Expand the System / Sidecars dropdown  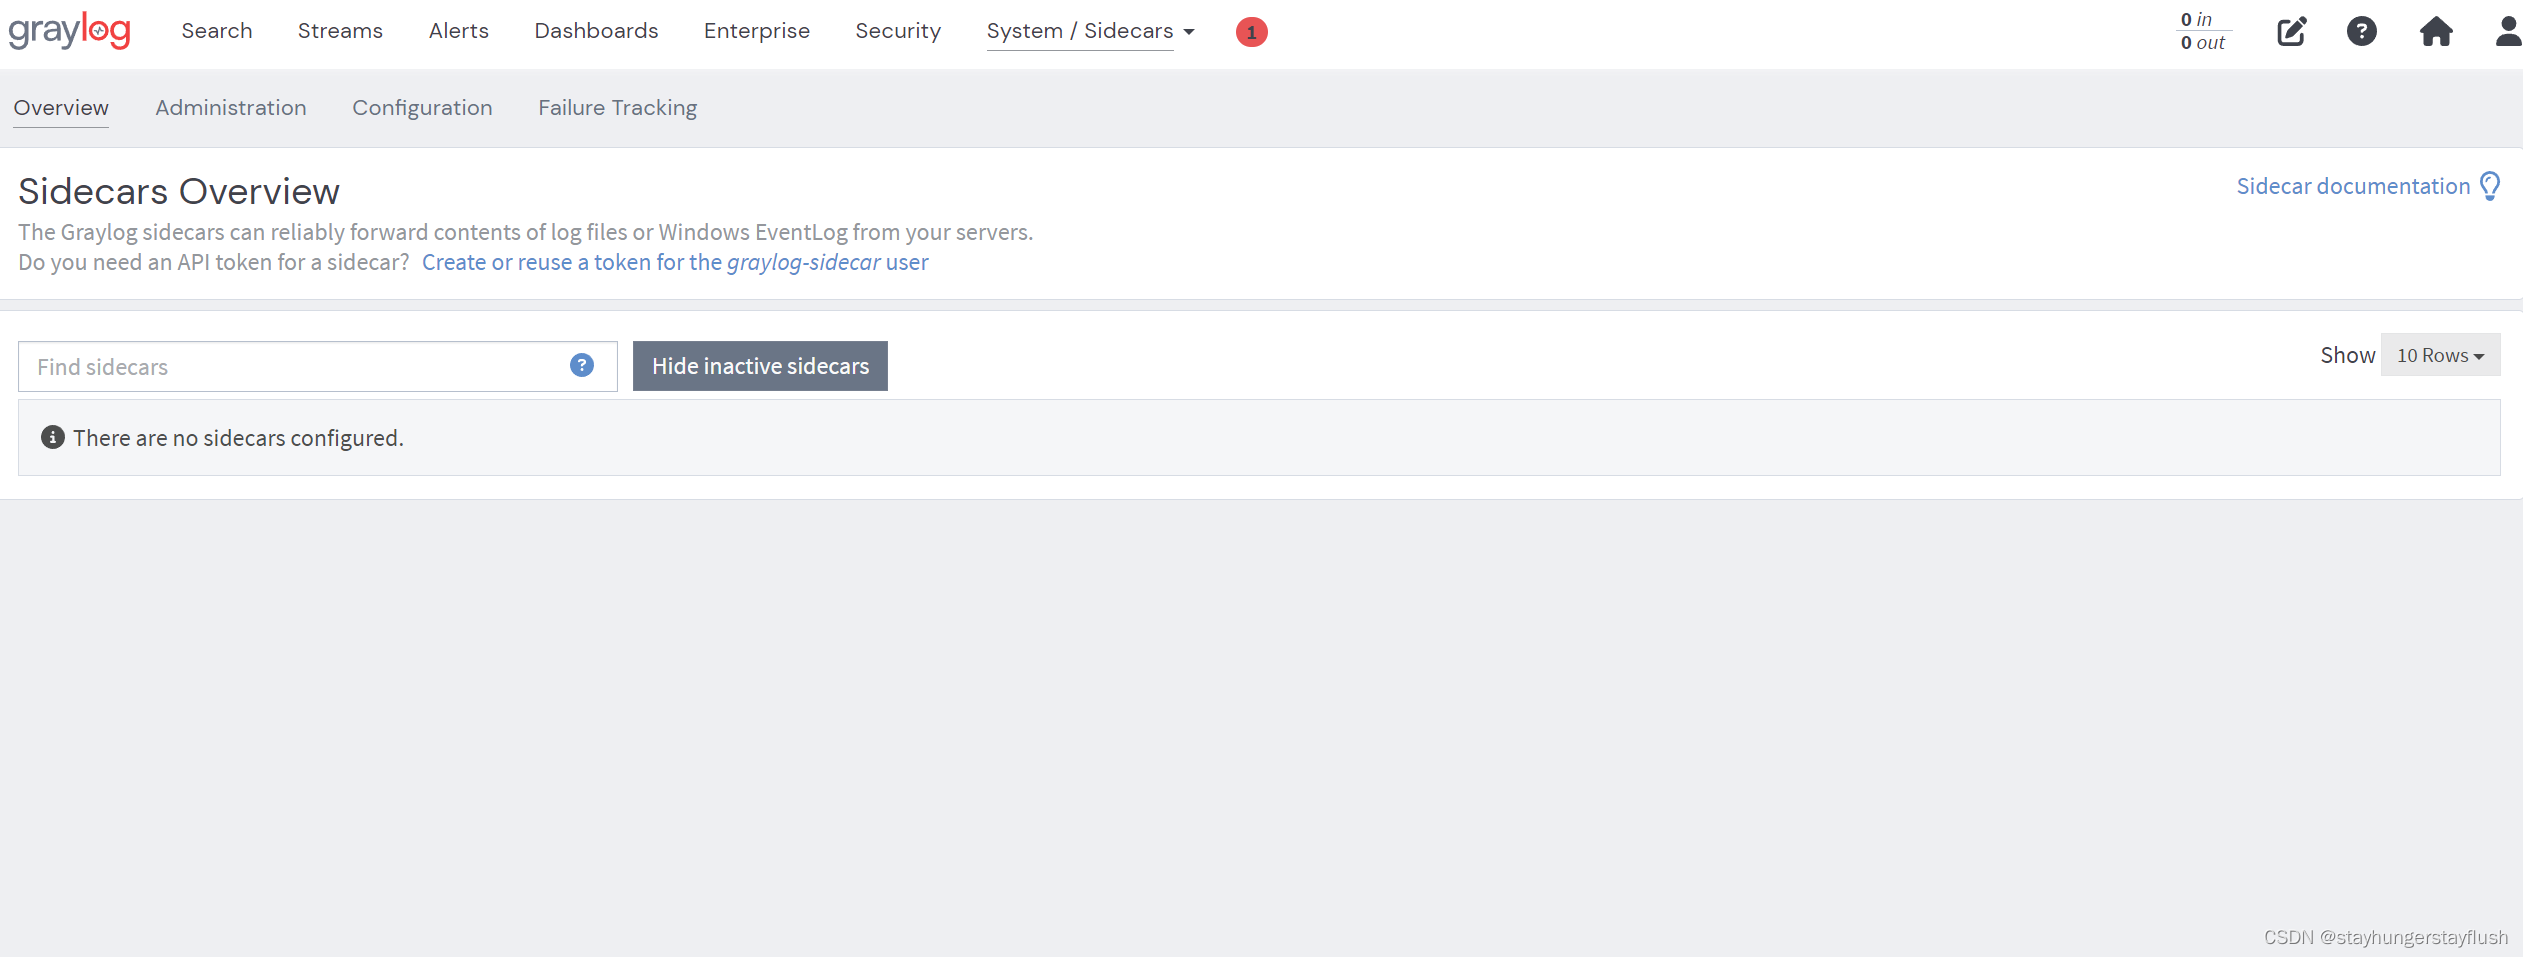[x=1090, y=31]
